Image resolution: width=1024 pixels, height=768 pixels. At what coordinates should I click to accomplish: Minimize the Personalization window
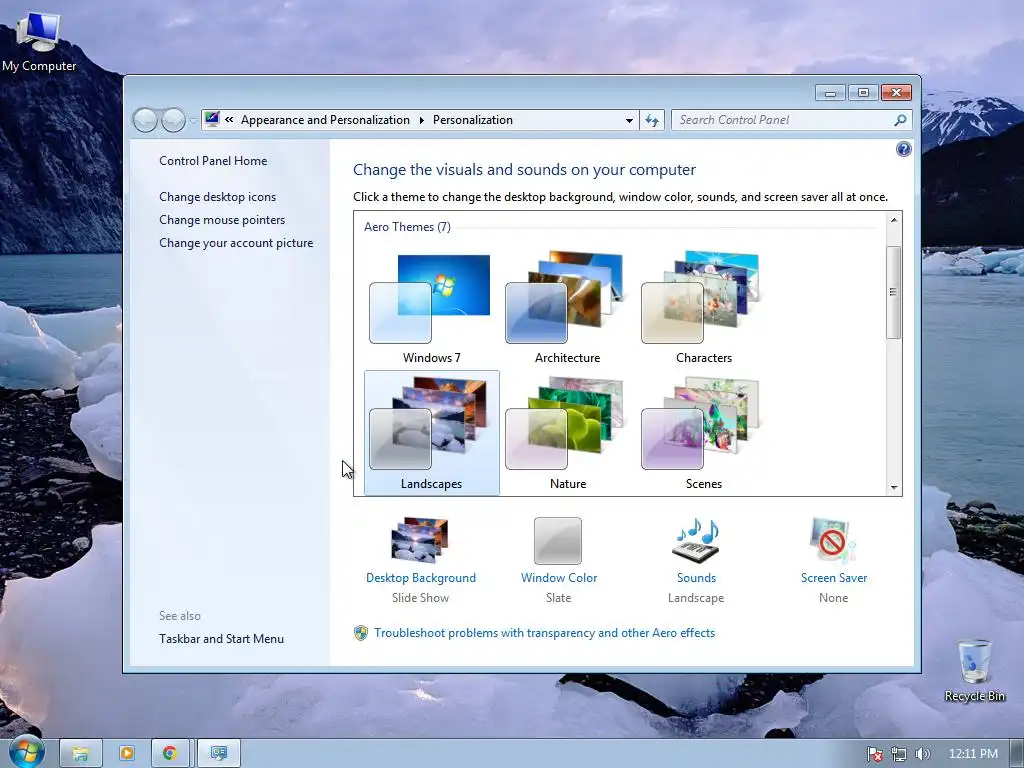pyautogui.click(x=830, y=93)
